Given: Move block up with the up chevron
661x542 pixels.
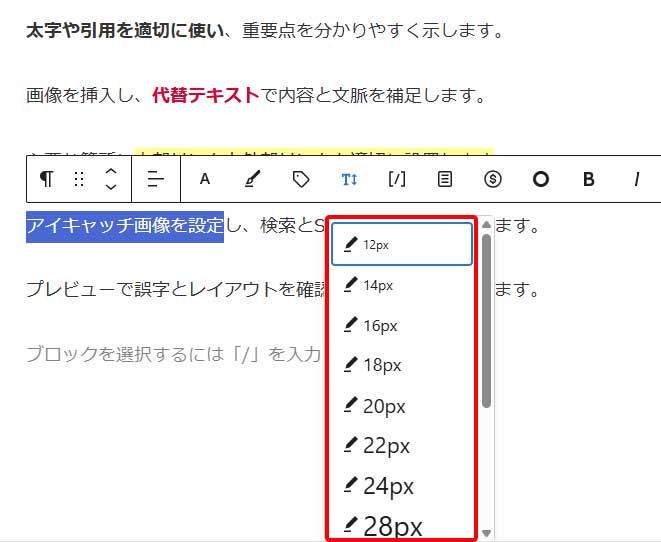Looking at the screenshot, I should (x=111, y=171).
